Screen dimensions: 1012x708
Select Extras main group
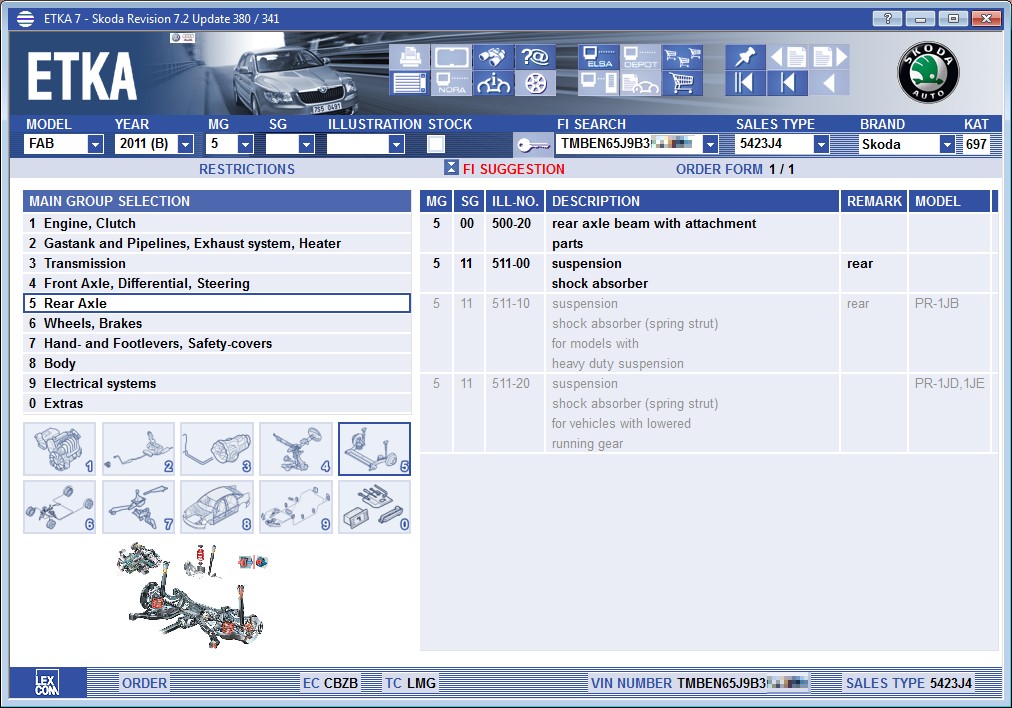click(x=217, y=403)
